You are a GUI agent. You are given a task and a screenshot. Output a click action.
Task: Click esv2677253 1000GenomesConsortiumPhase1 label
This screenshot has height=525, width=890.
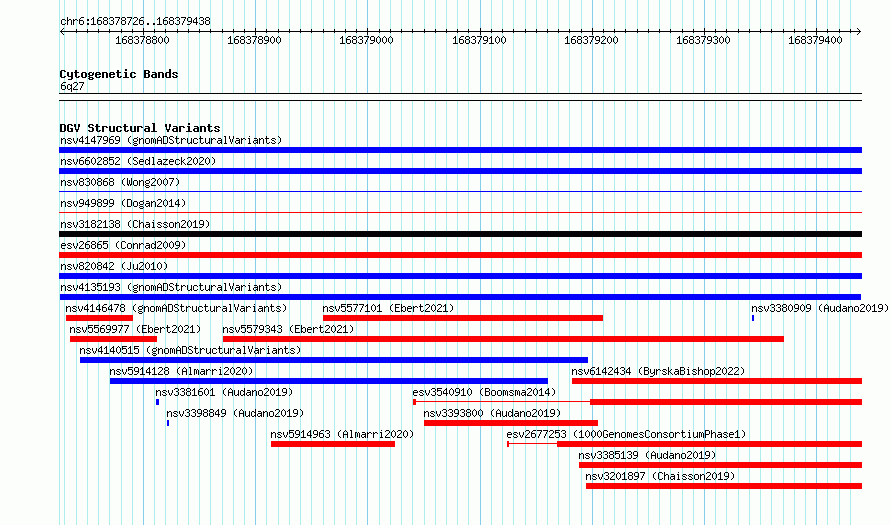click(x=626, y=434)
